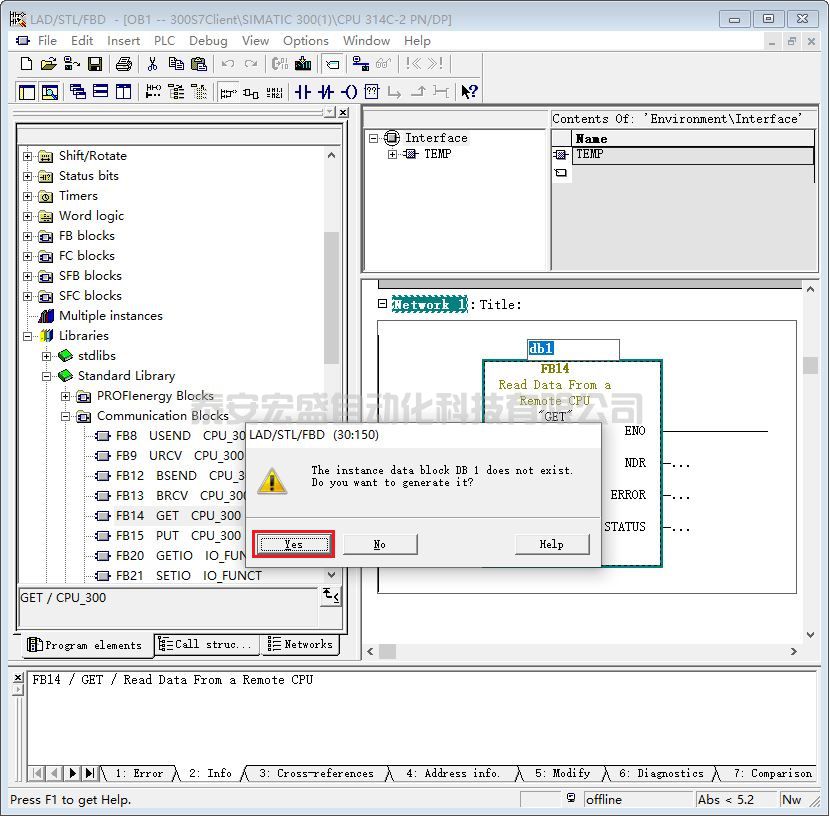830x818 pixels.
Task: Click Yes to generate the instance DB
Action: [292, 544]
